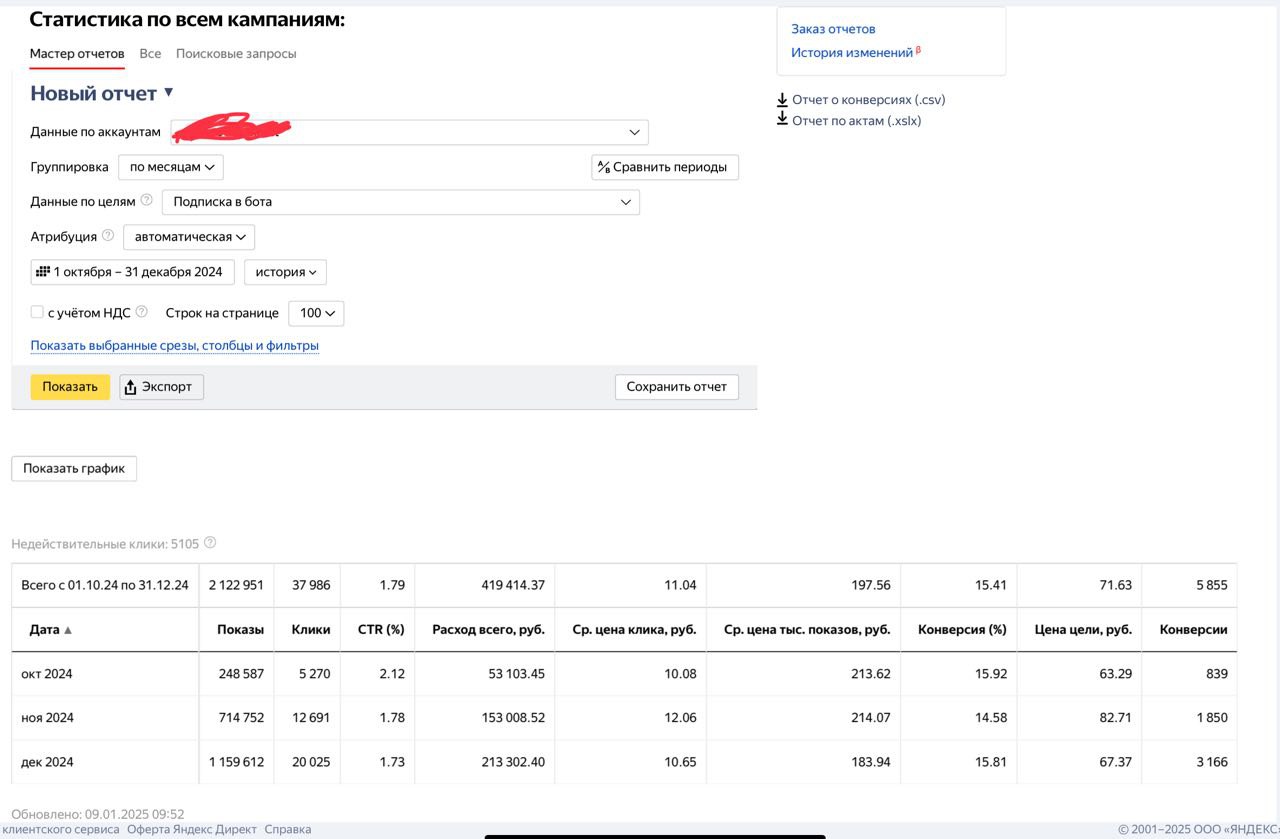Screen dimensions: 1280x839
Task: Download Отчет по актам xslx icon
Action: (x=783, y=120)
